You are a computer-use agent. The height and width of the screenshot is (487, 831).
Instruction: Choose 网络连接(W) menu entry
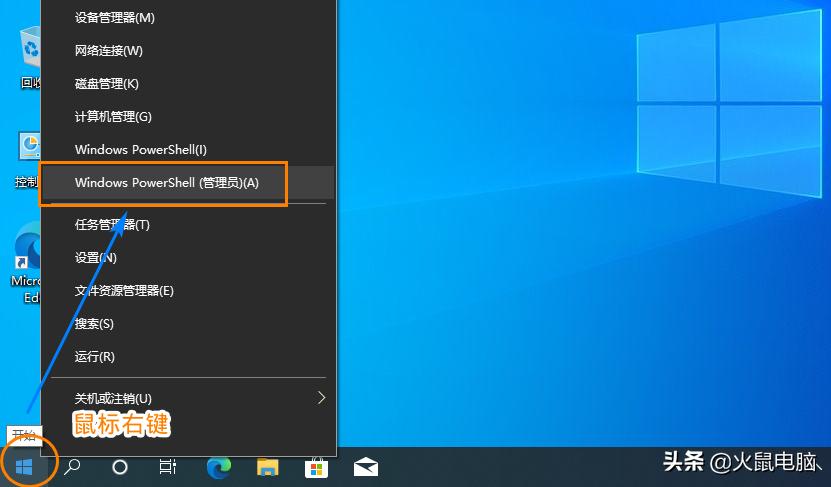[189, 50]
